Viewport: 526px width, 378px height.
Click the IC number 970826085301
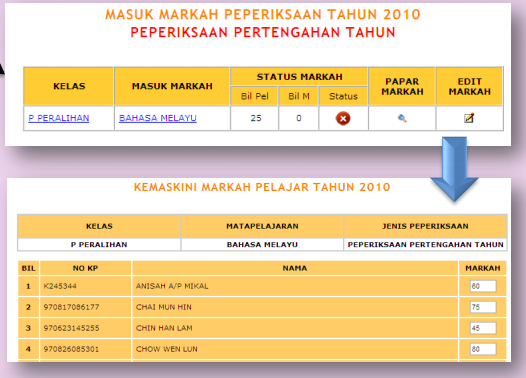(x=71, y=349)
